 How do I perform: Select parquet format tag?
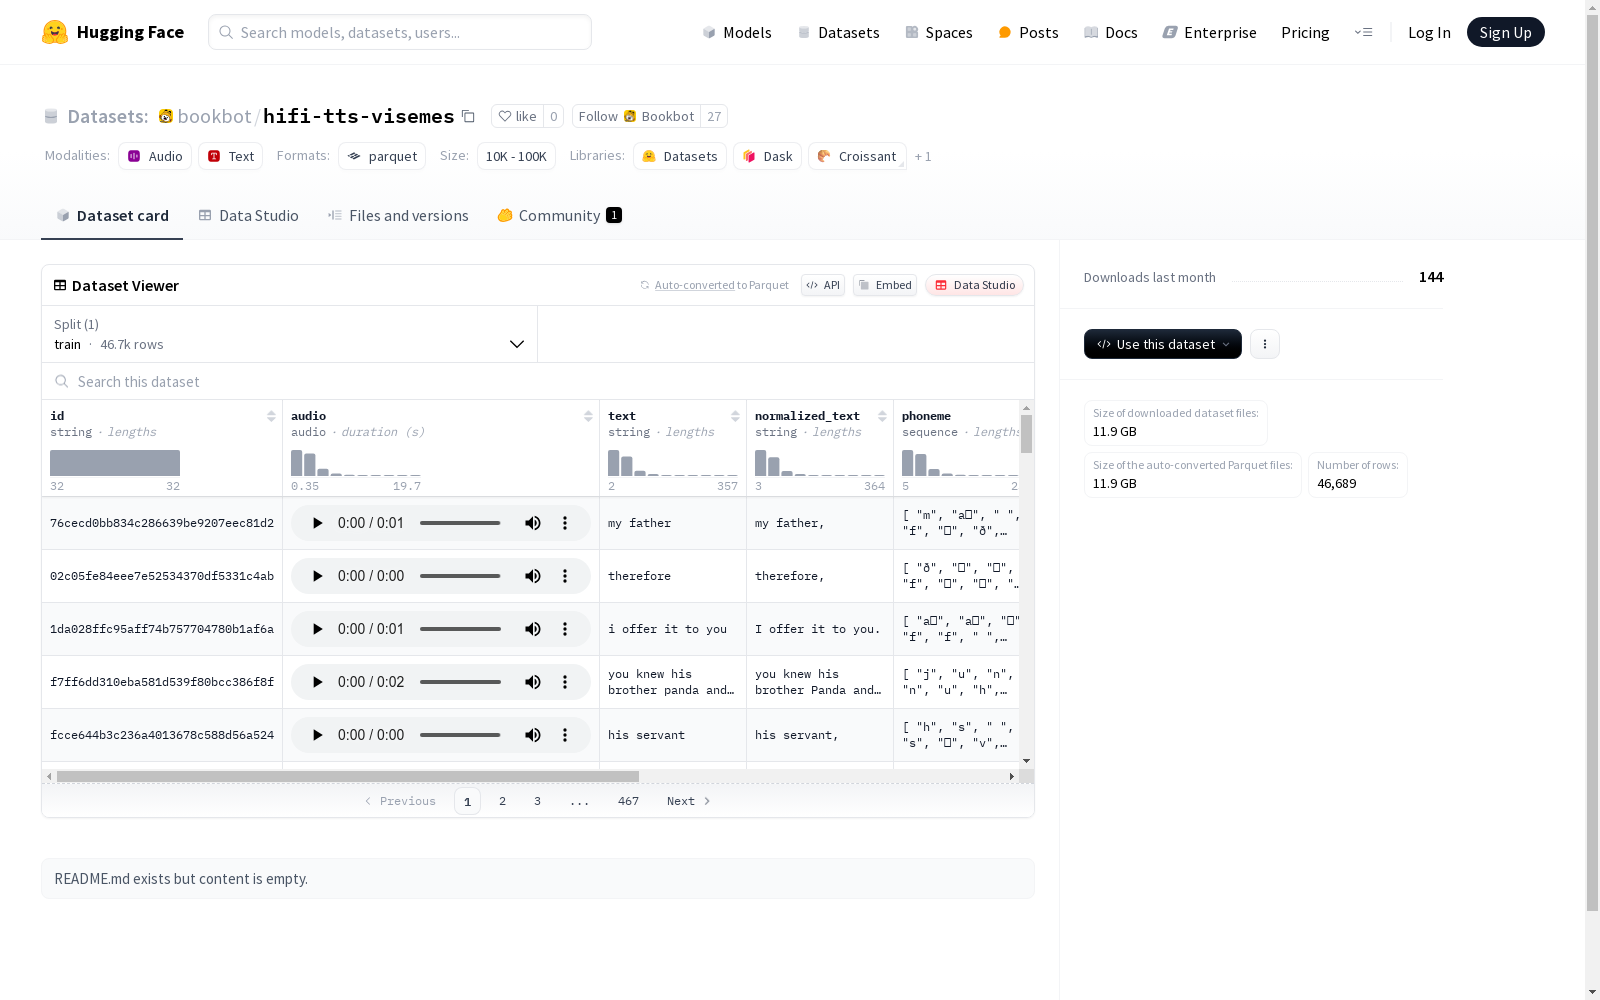click(x=382, y=156)
